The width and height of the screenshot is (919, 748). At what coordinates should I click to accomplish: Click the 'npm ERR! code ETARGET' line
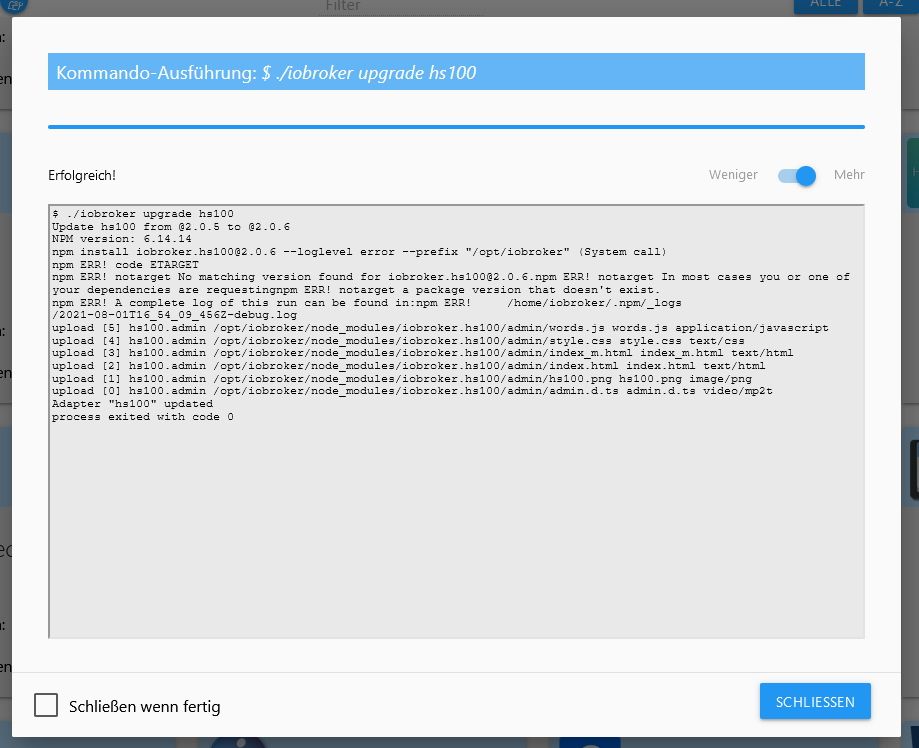tap(125, 265)
